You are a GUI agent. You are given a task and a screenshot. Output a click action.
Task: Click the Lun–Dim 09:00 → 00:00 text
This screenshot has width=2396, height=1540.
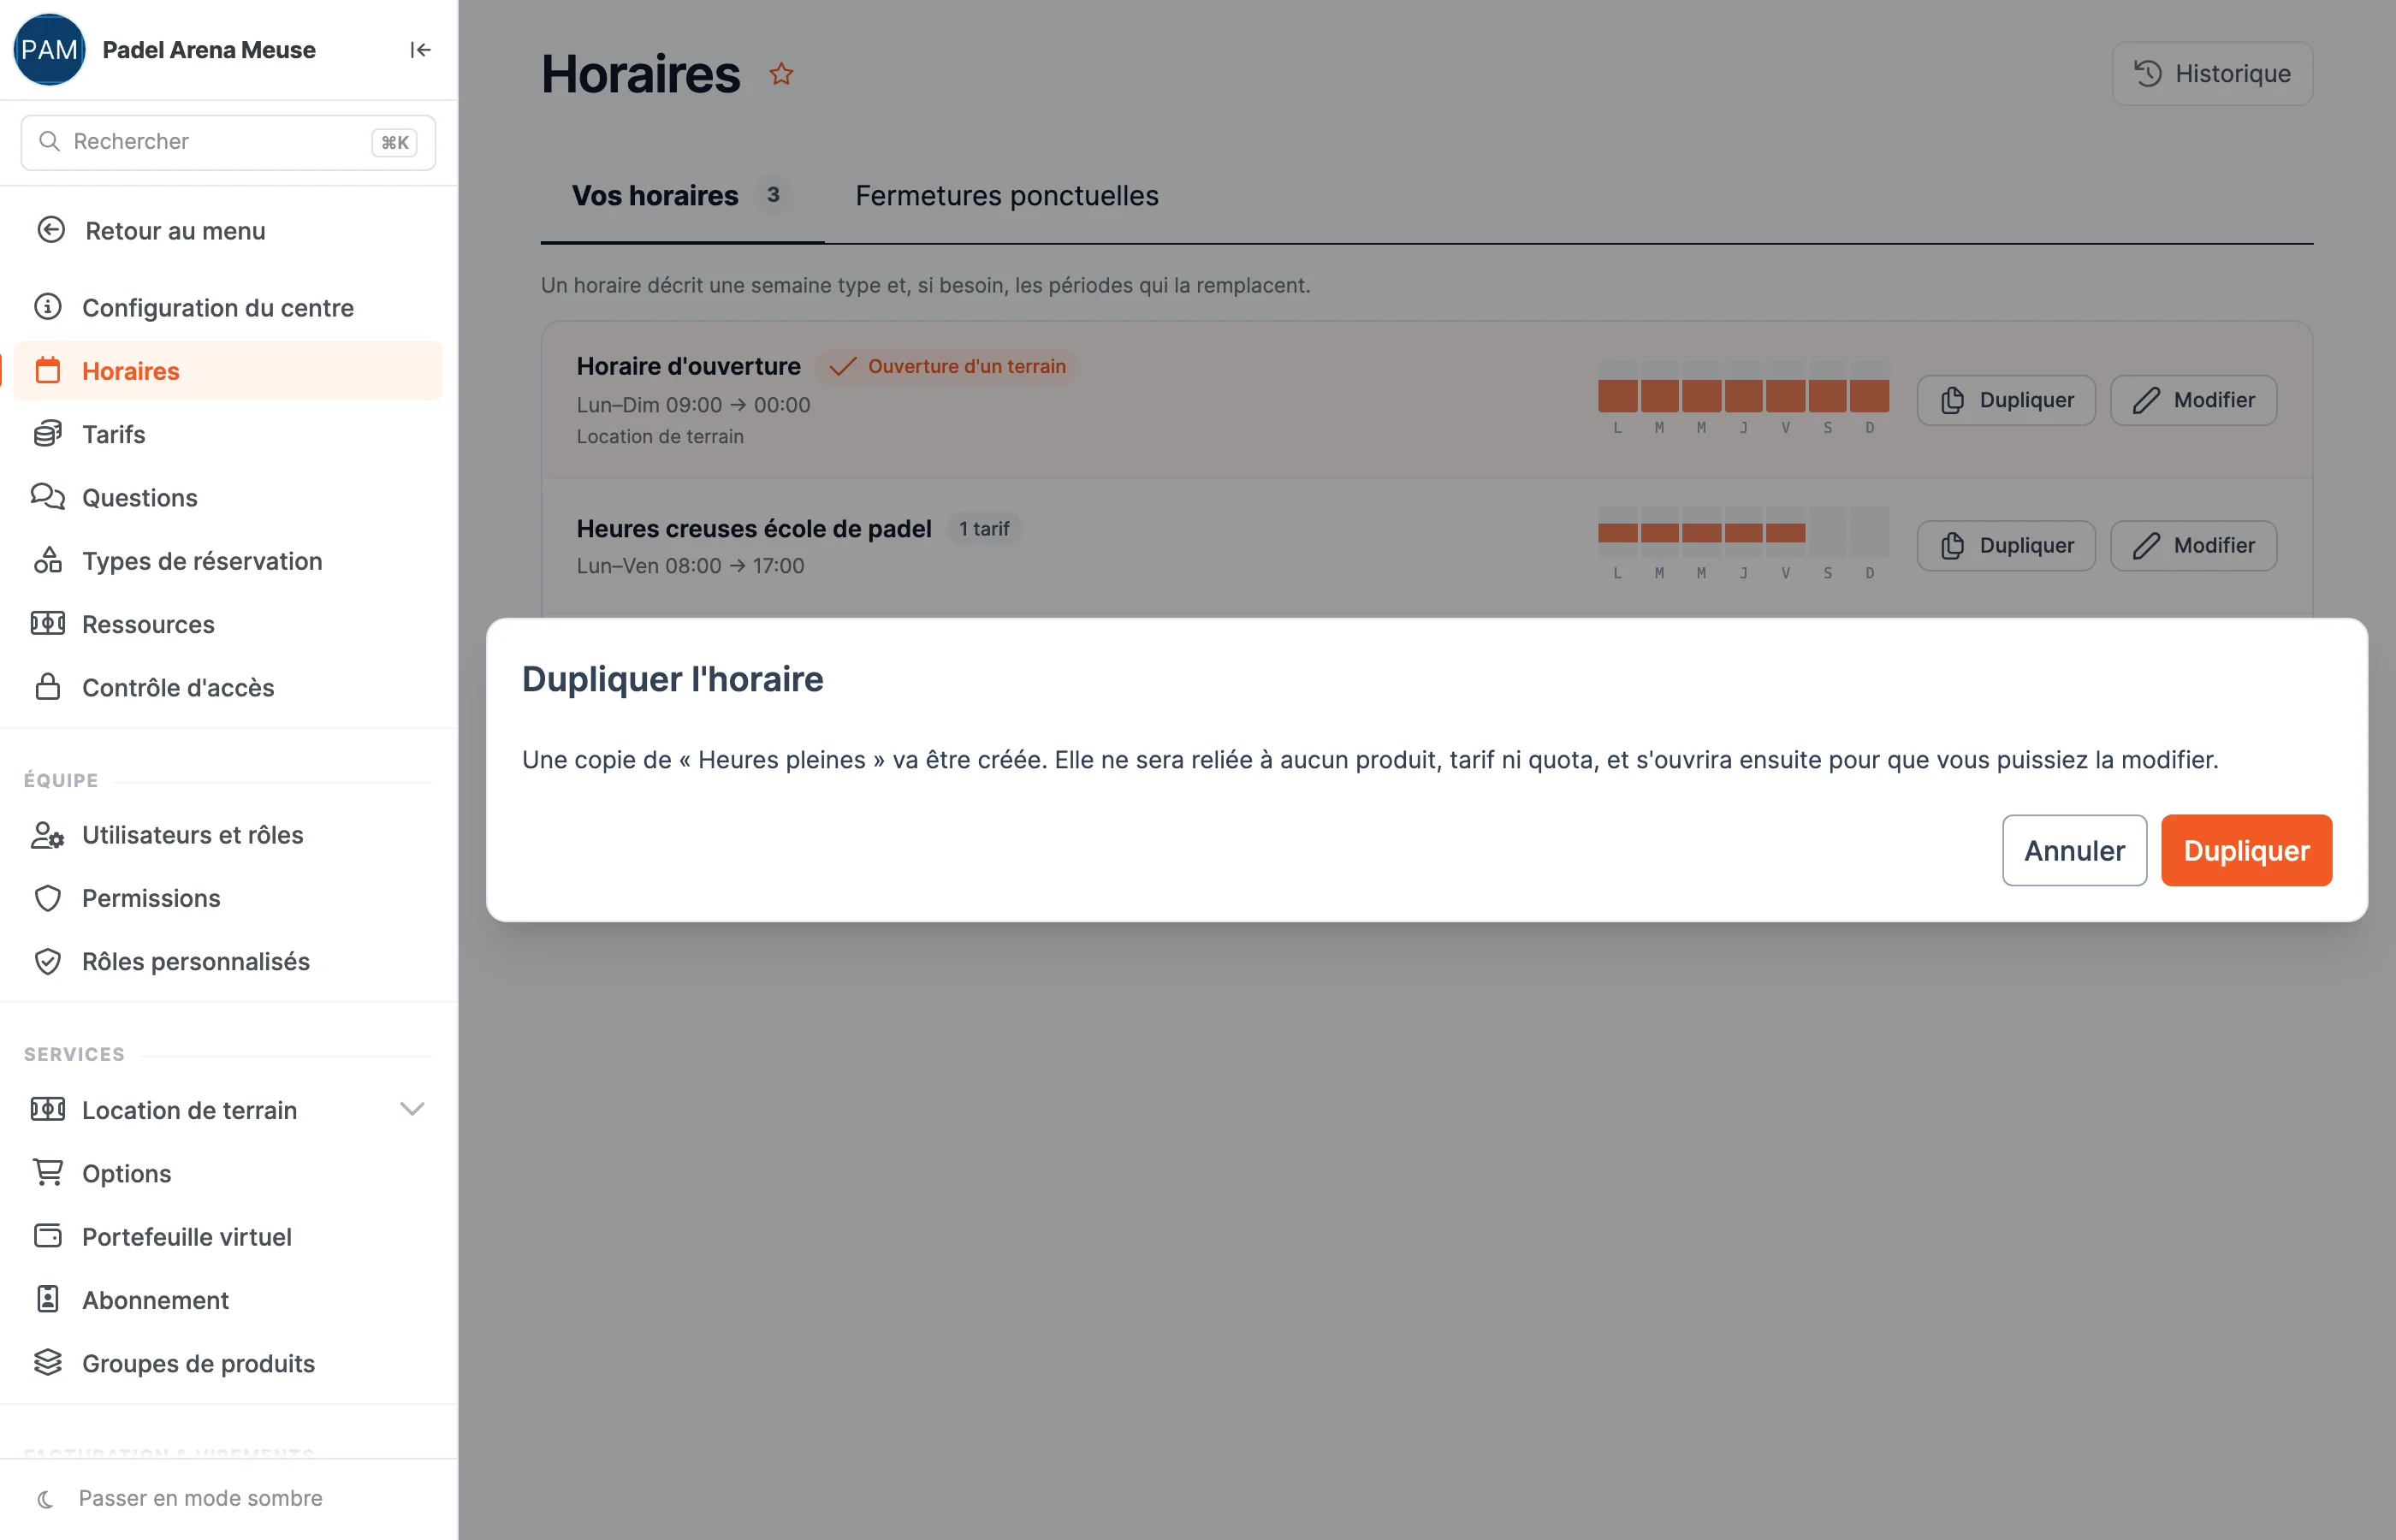coord(693,405)
